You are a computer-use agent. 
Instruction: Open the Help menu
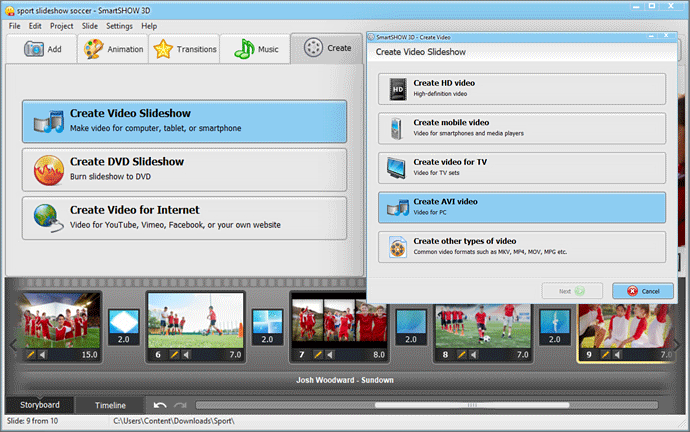point(149,26)
